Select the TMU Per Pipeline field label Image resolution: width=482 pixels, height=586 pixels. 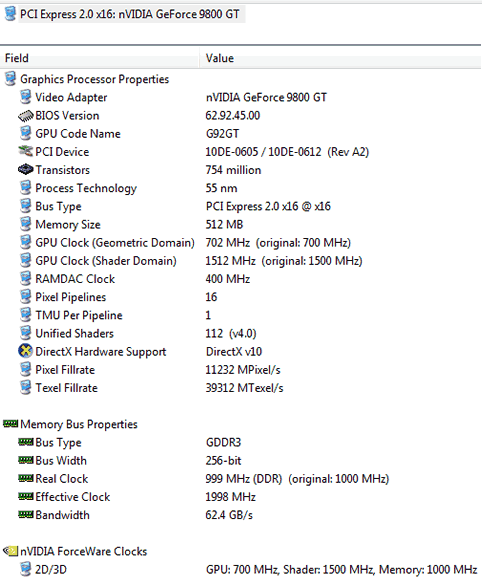pyautogui.click(x=79, y=315)
